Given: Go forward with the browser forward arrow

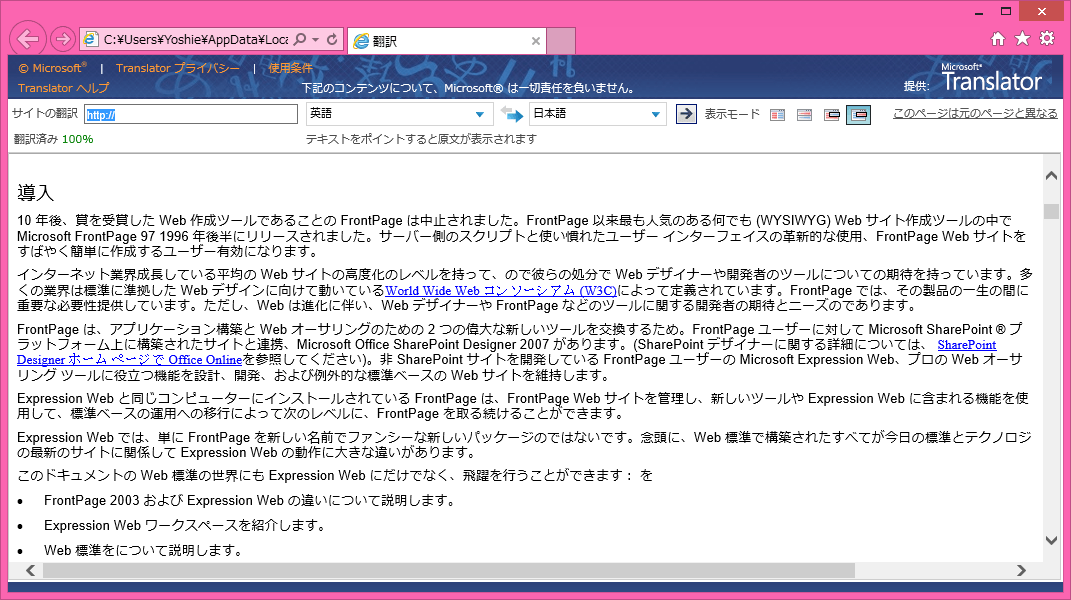Looking at the screenshot, I should click(62, 39).
